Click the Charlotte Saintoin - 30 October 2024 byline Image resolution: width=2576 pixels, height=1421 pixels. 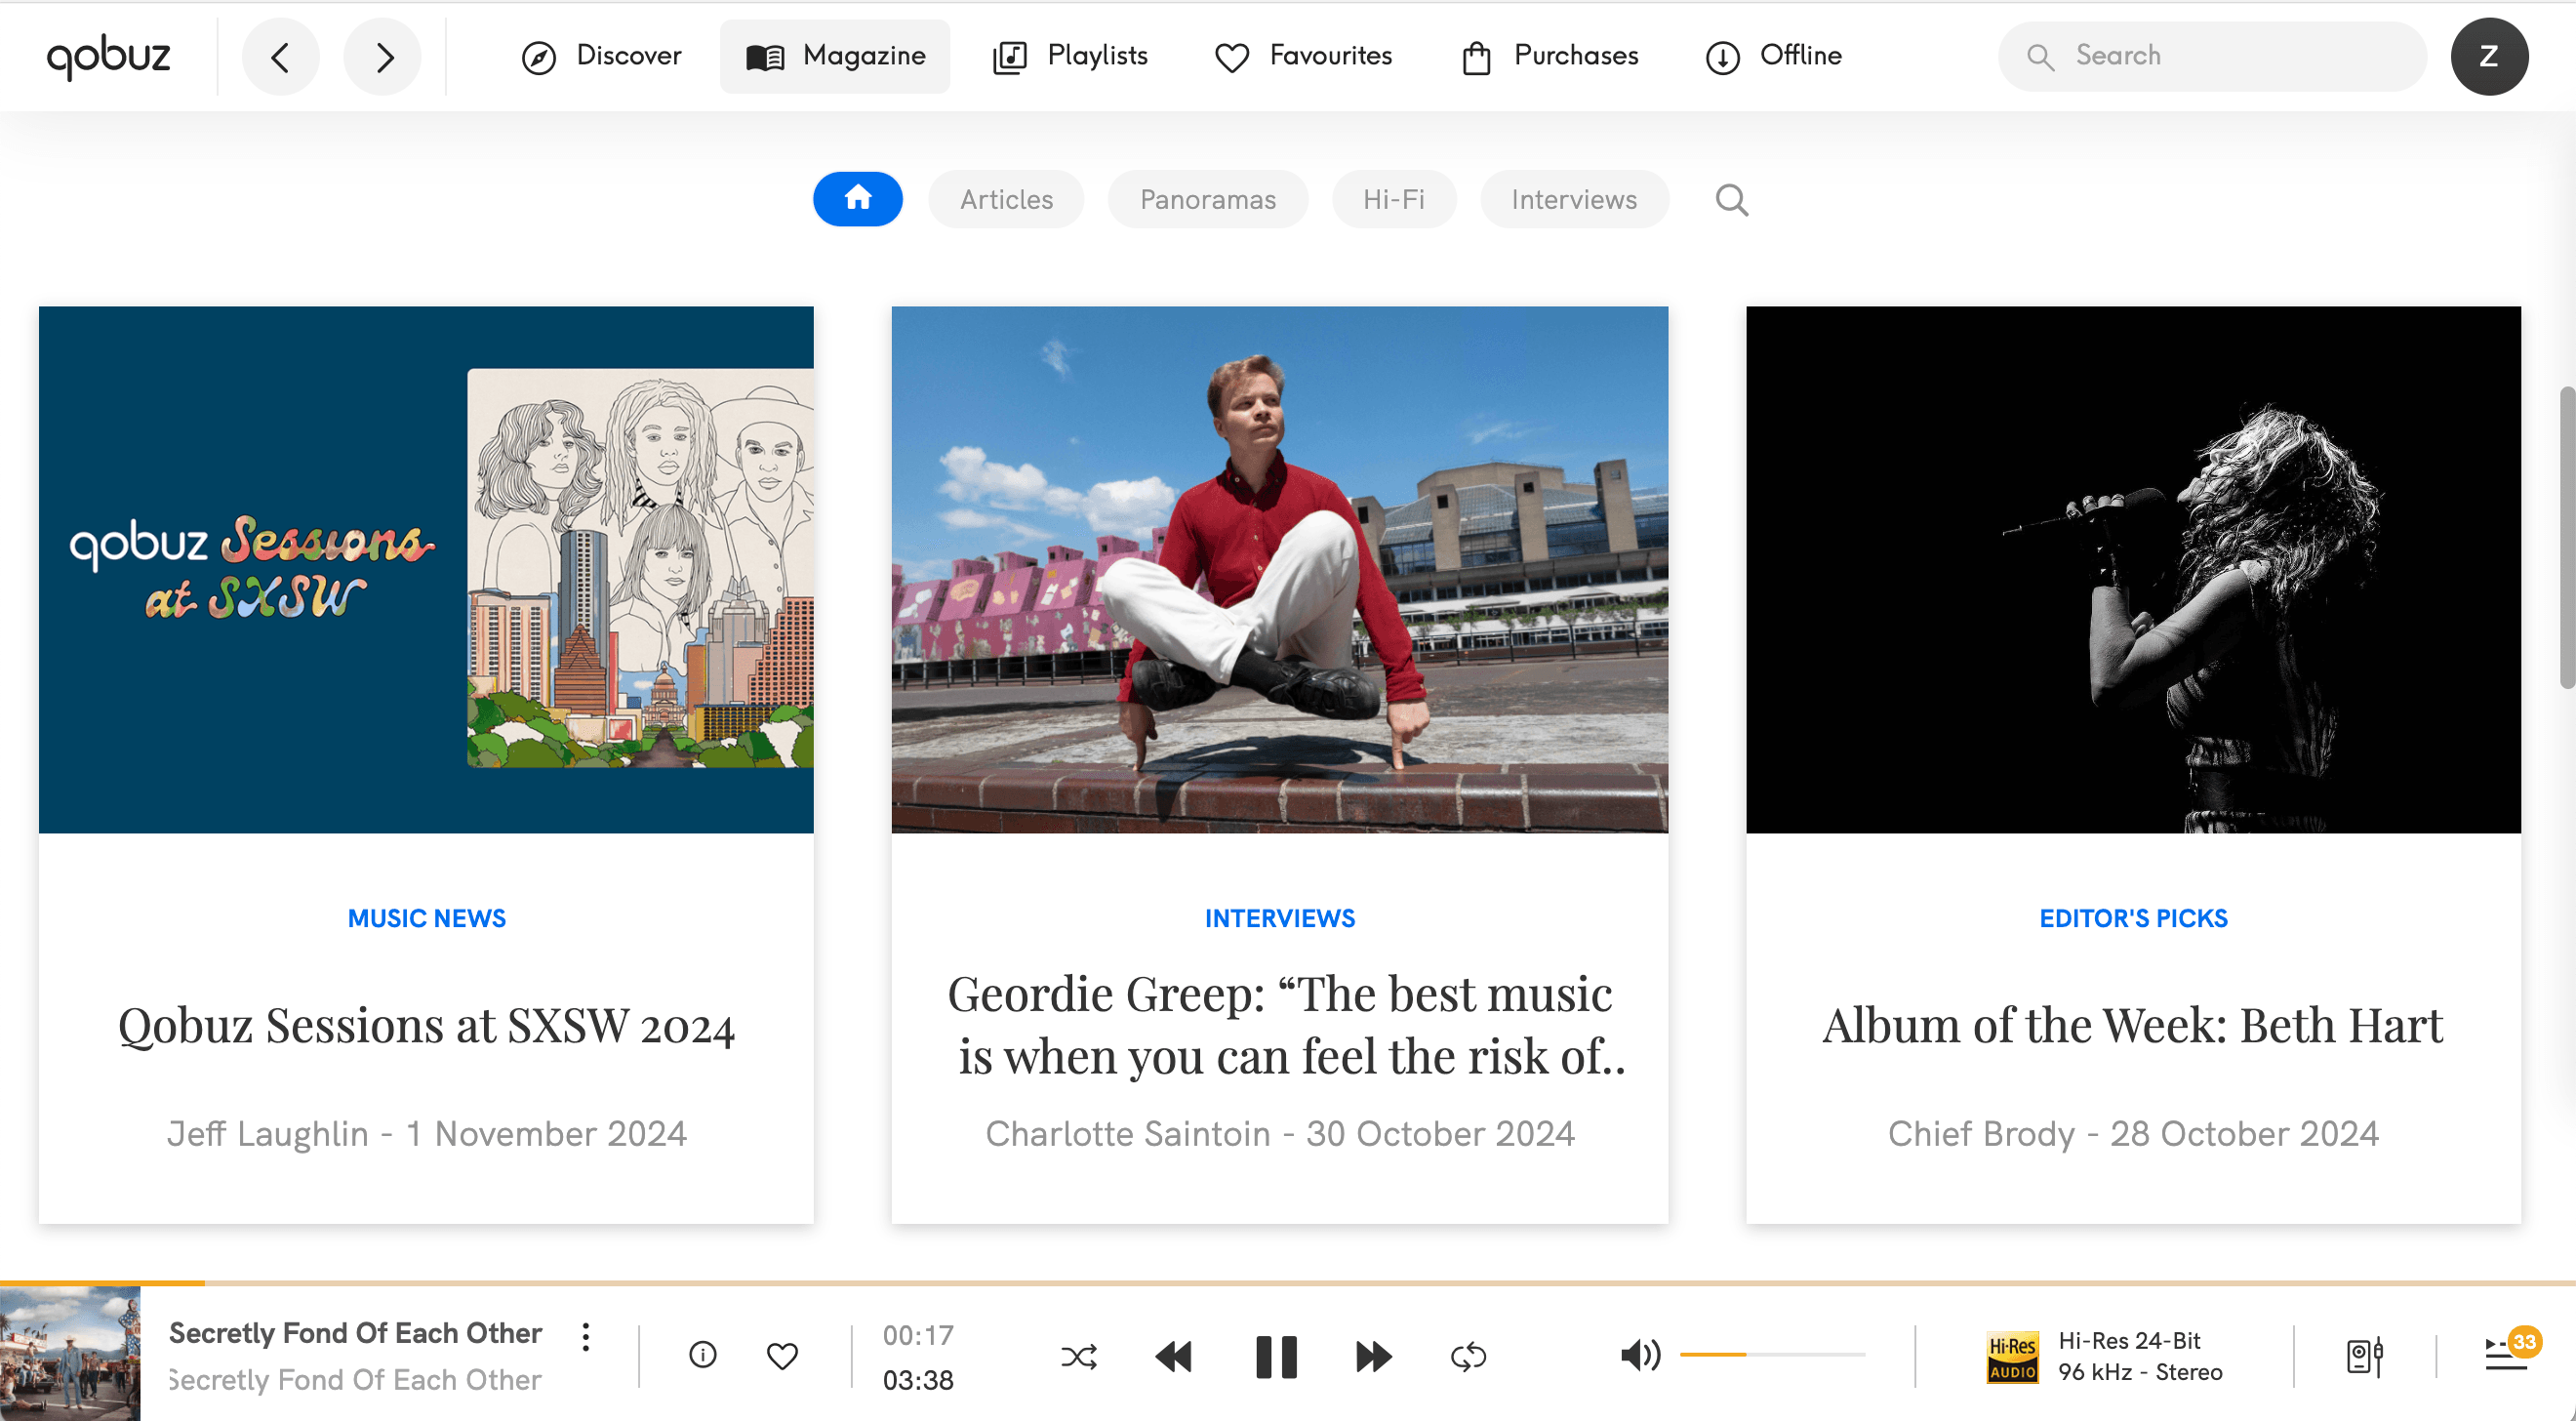click(1280, 1134)
